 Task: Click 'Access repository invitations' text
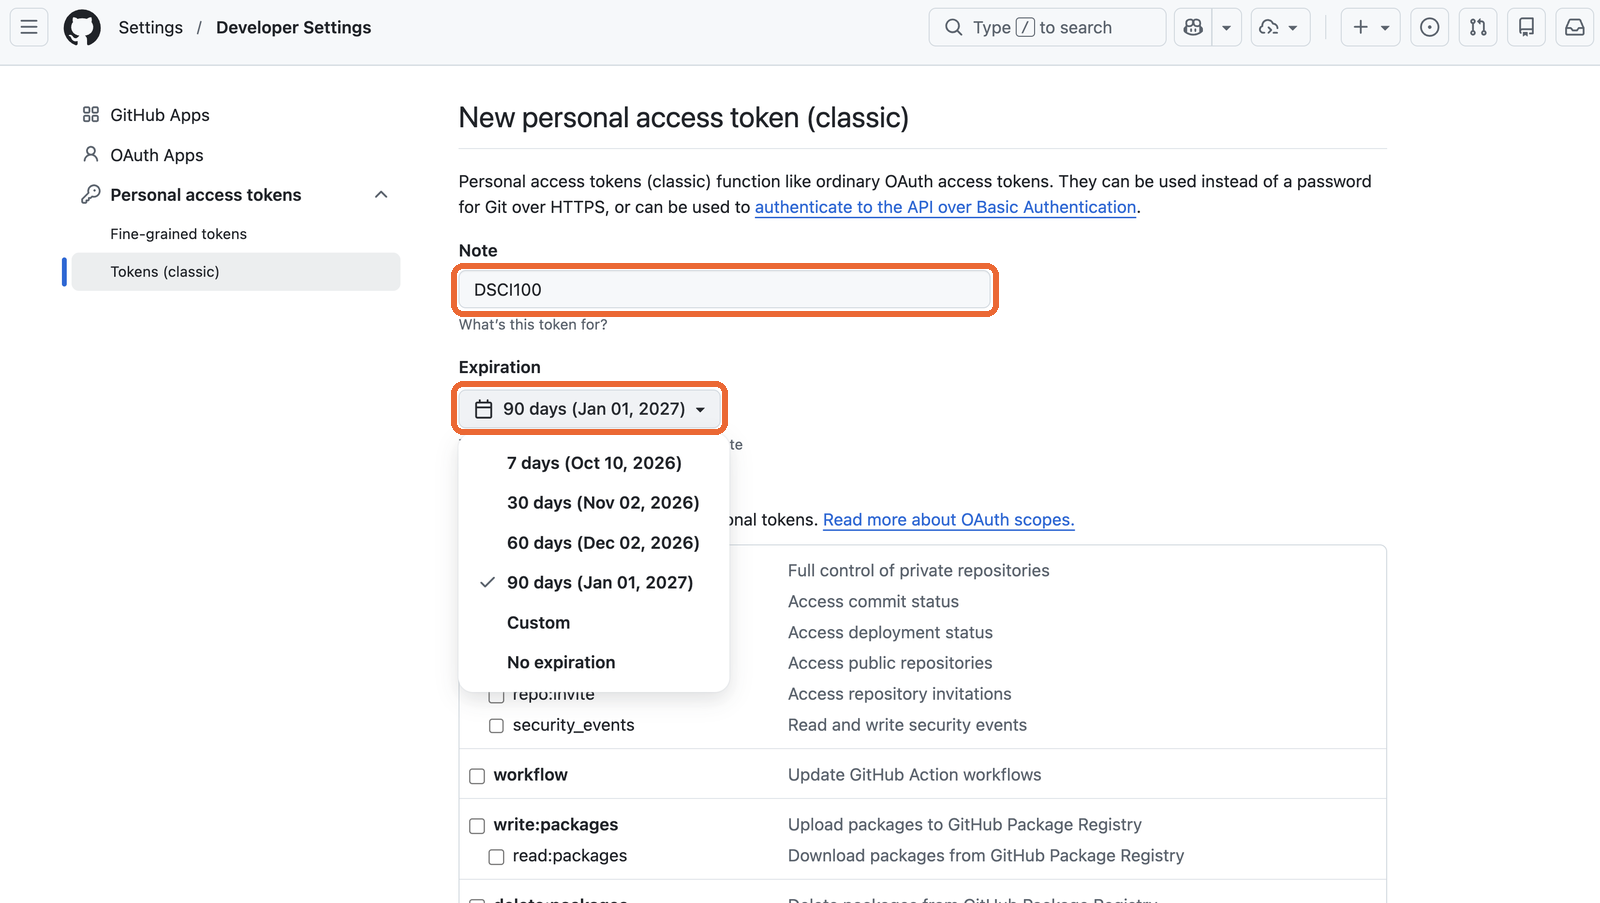click(899, 694)
